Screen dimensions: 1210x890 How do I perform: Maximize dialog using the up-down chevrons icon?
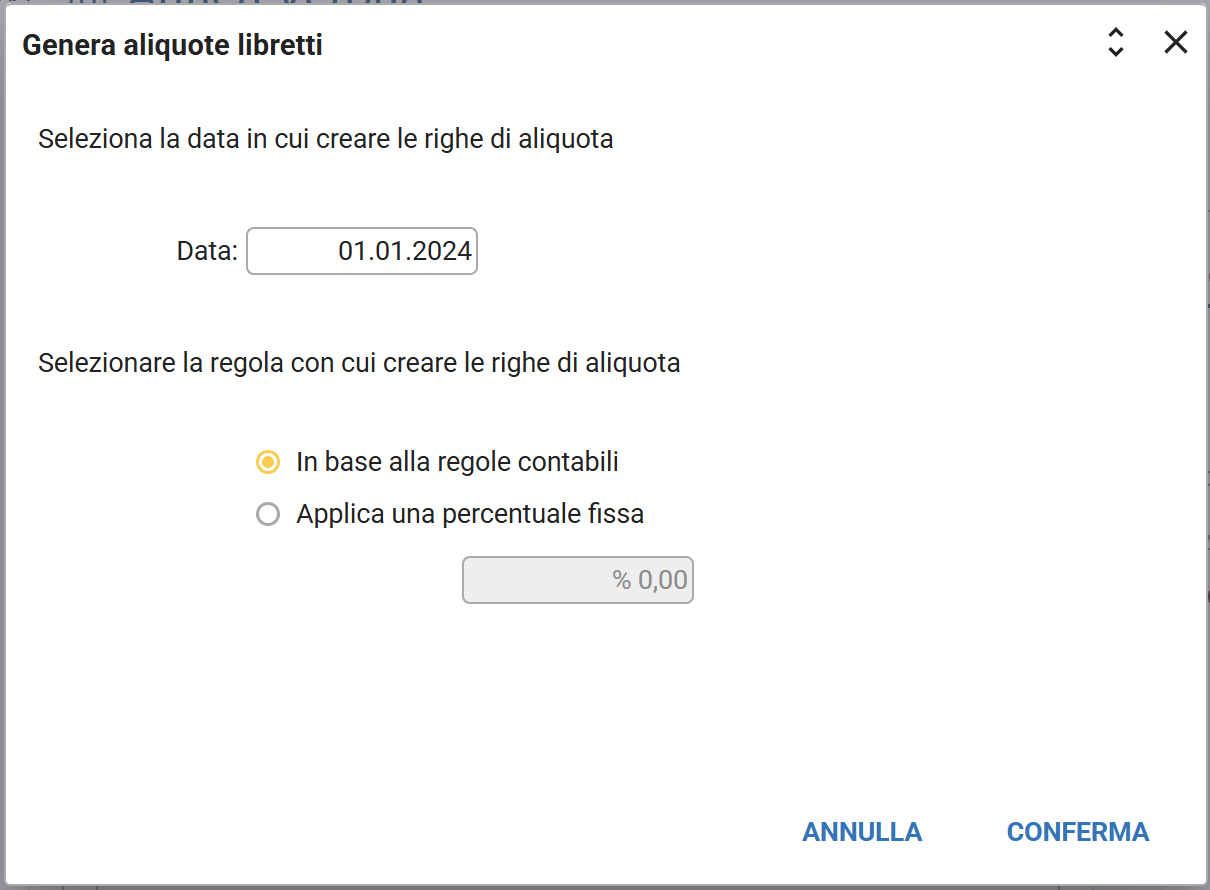pos(1116,42)
